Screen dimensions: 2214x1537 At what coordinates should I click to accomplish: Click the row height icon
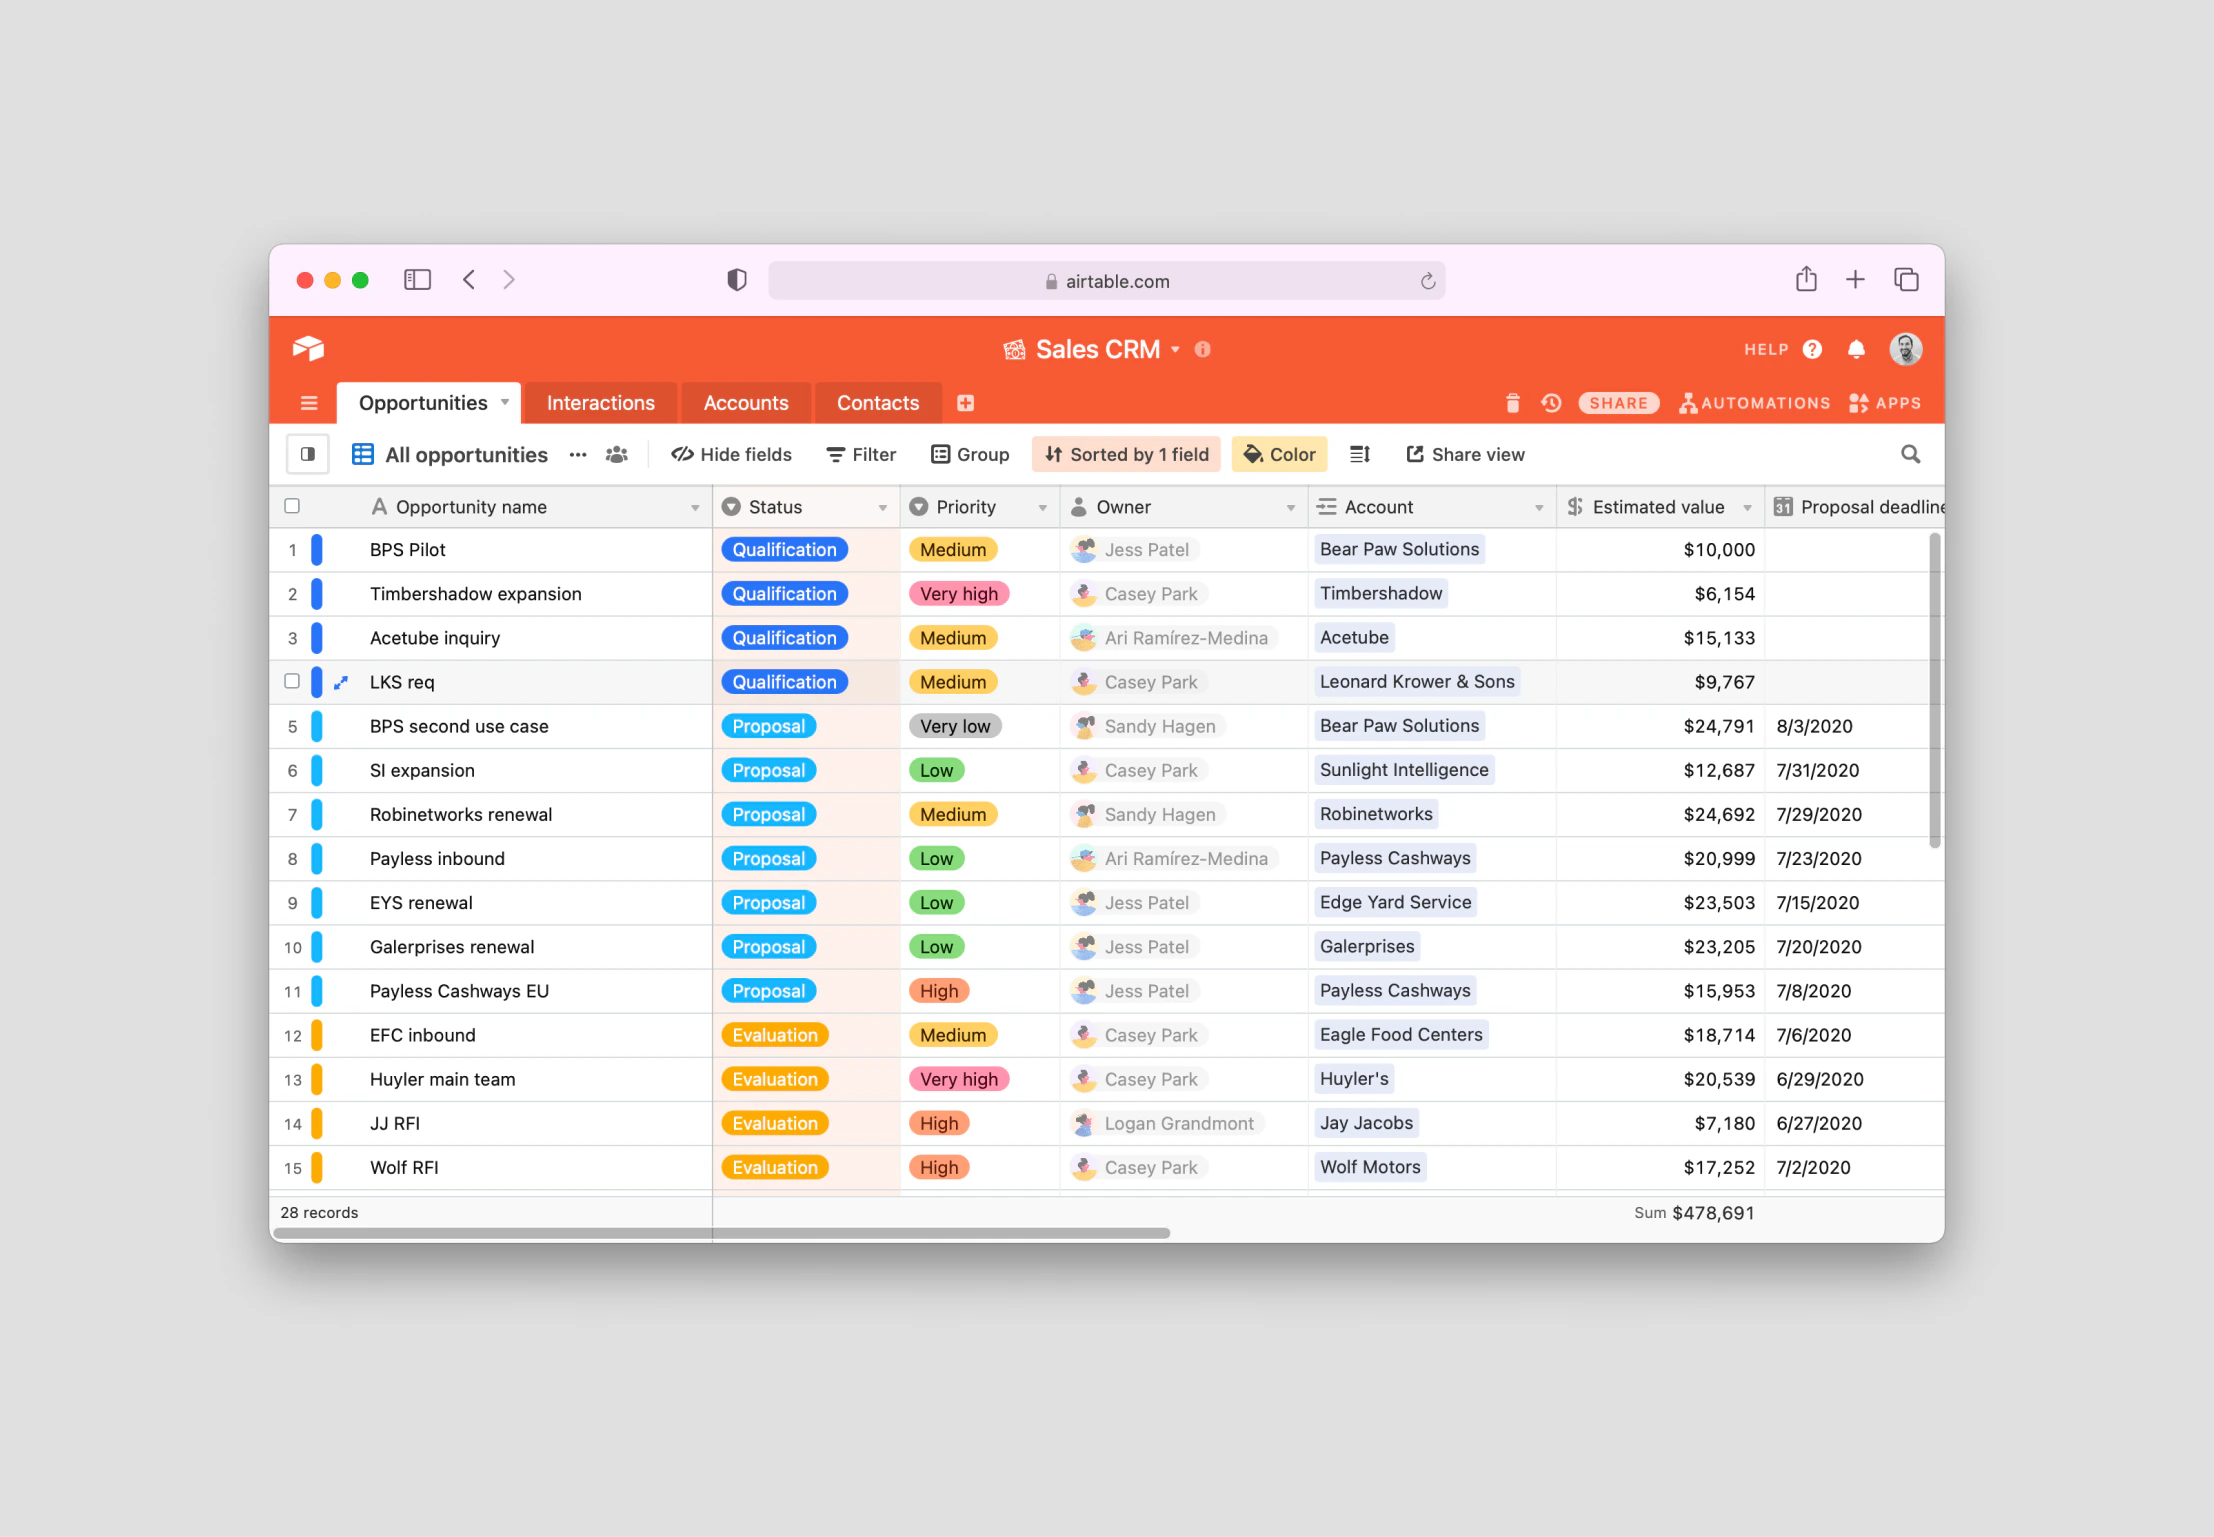1360,455
